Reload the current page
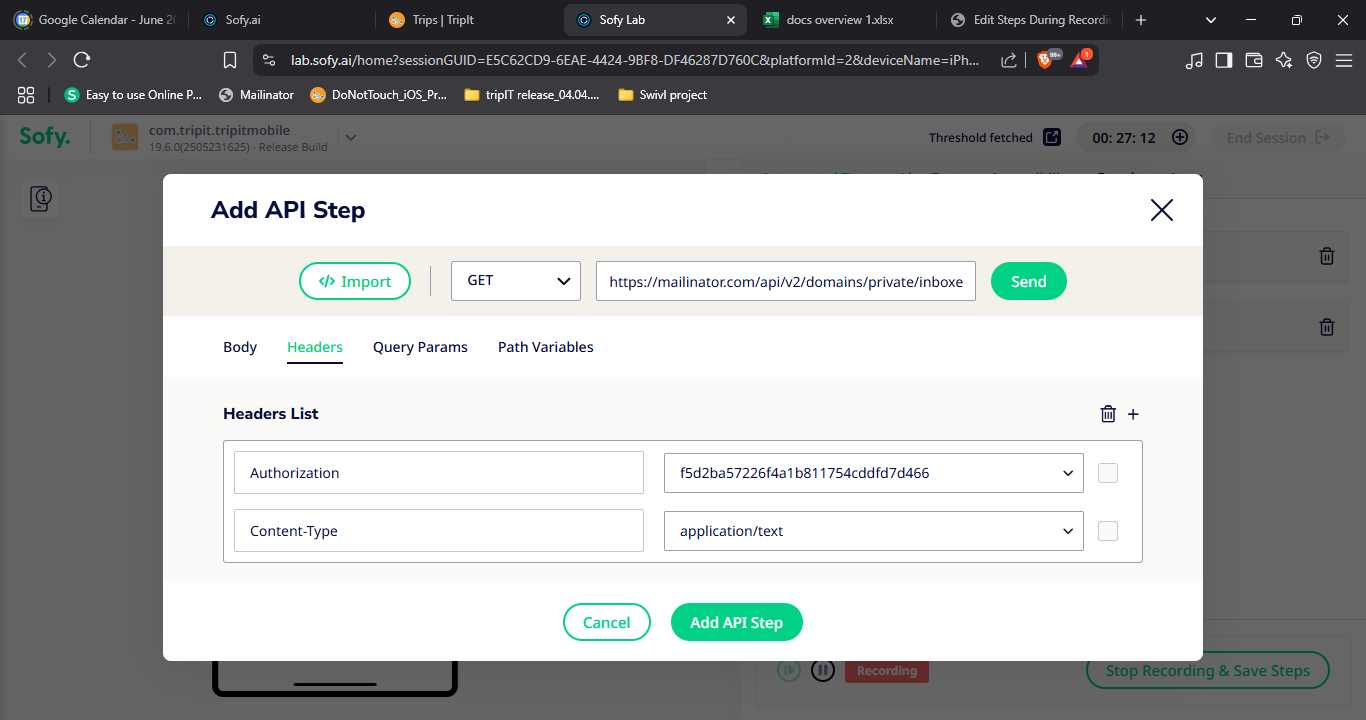 82,60
